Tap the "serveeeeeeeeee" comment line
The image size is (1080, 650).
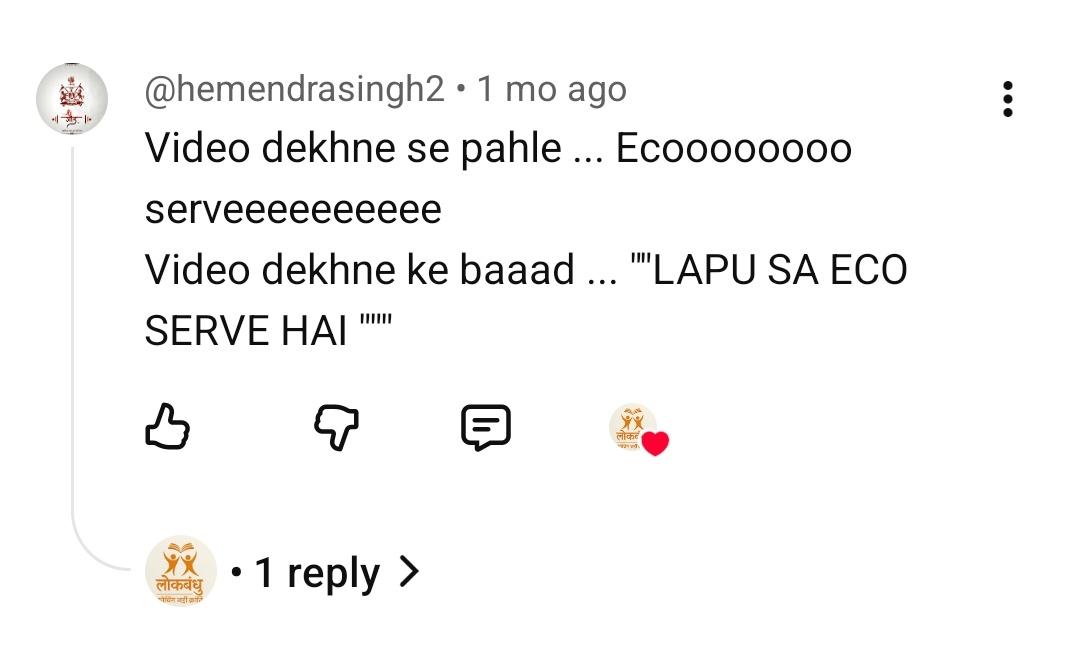coord(293,210)
